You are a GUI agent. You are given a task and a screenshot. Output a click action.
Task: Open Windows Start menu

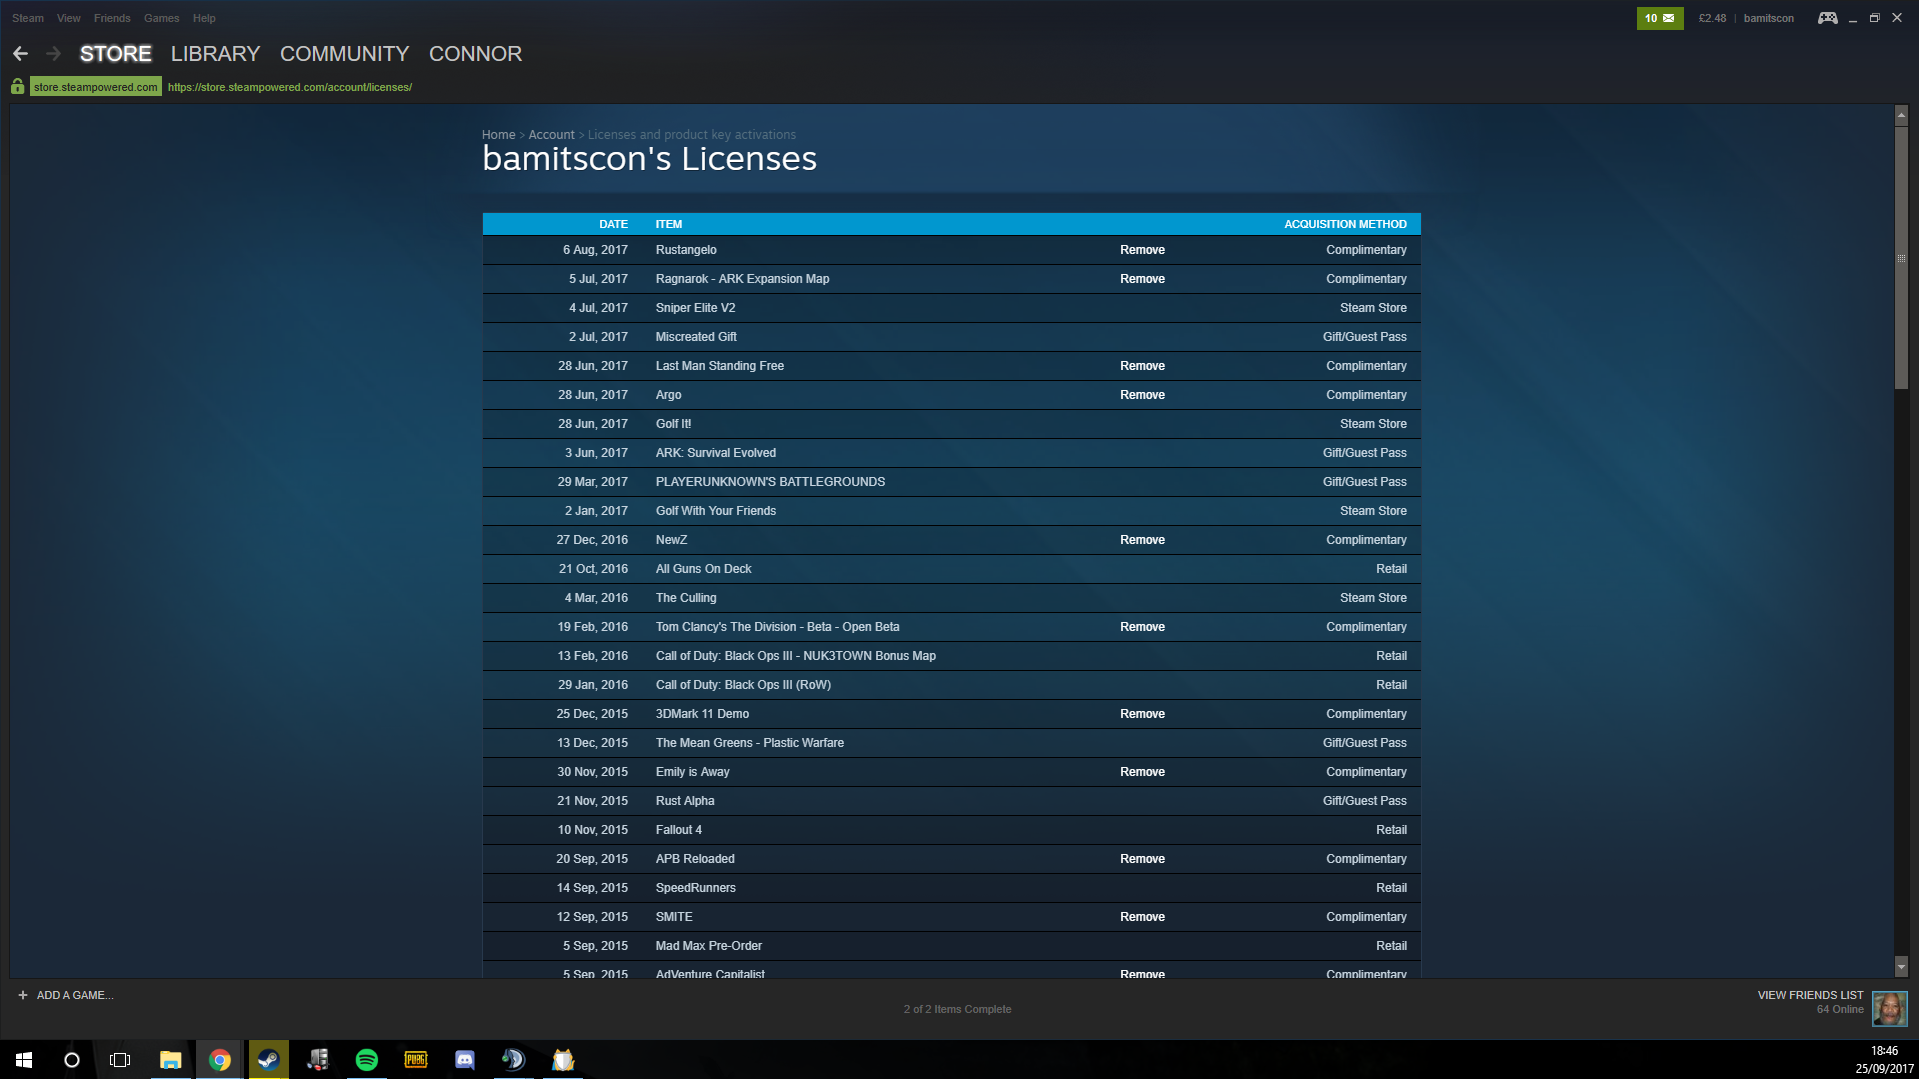coord(24,1060)
